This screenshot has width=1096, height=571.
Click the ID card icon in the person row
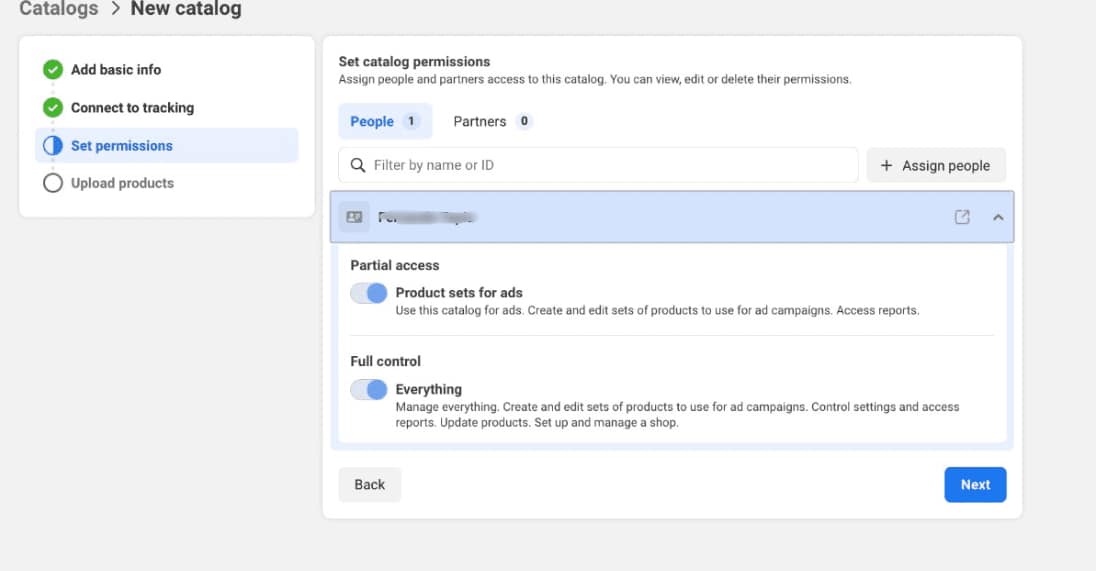[x=354, y=217]
